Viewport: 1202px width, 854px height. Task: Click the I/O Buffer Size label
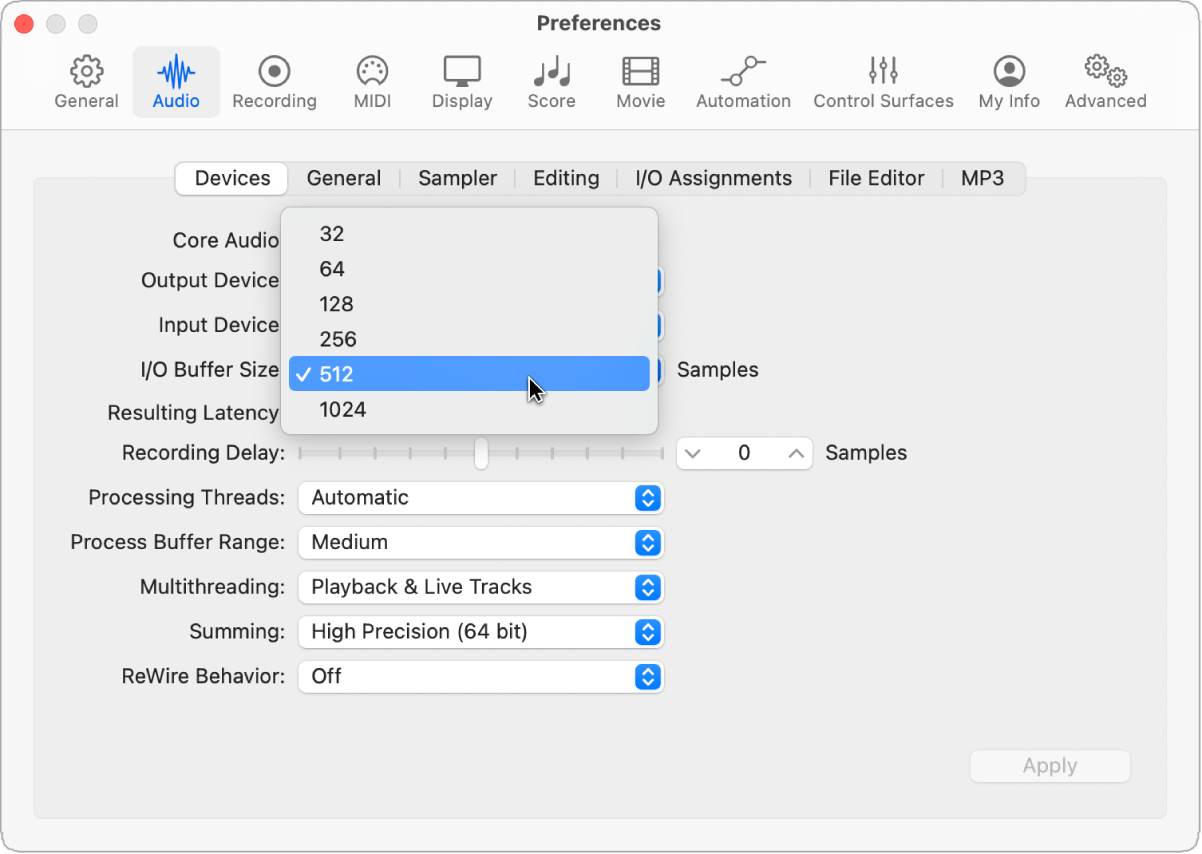pyautogui.click(x=209, y=370)
